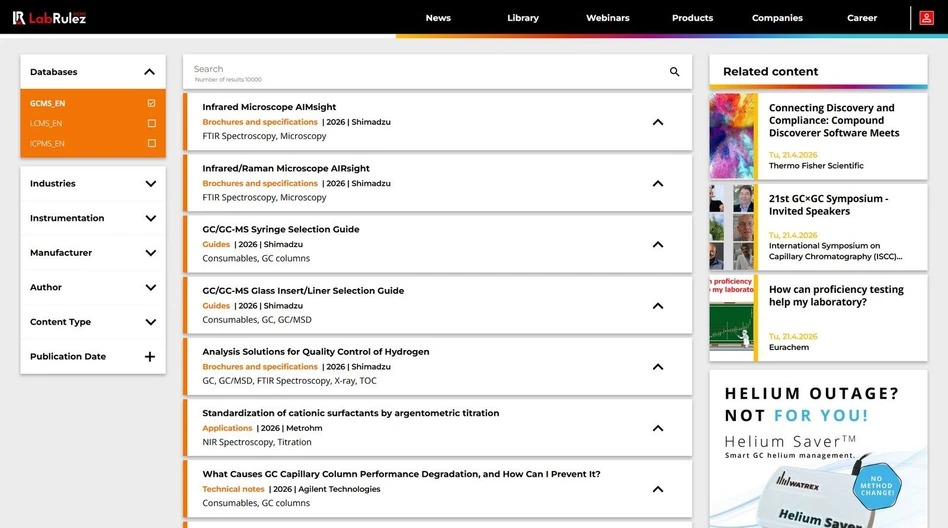Collapse the Infrared Microscope AIMsight entry

[657, 122]
